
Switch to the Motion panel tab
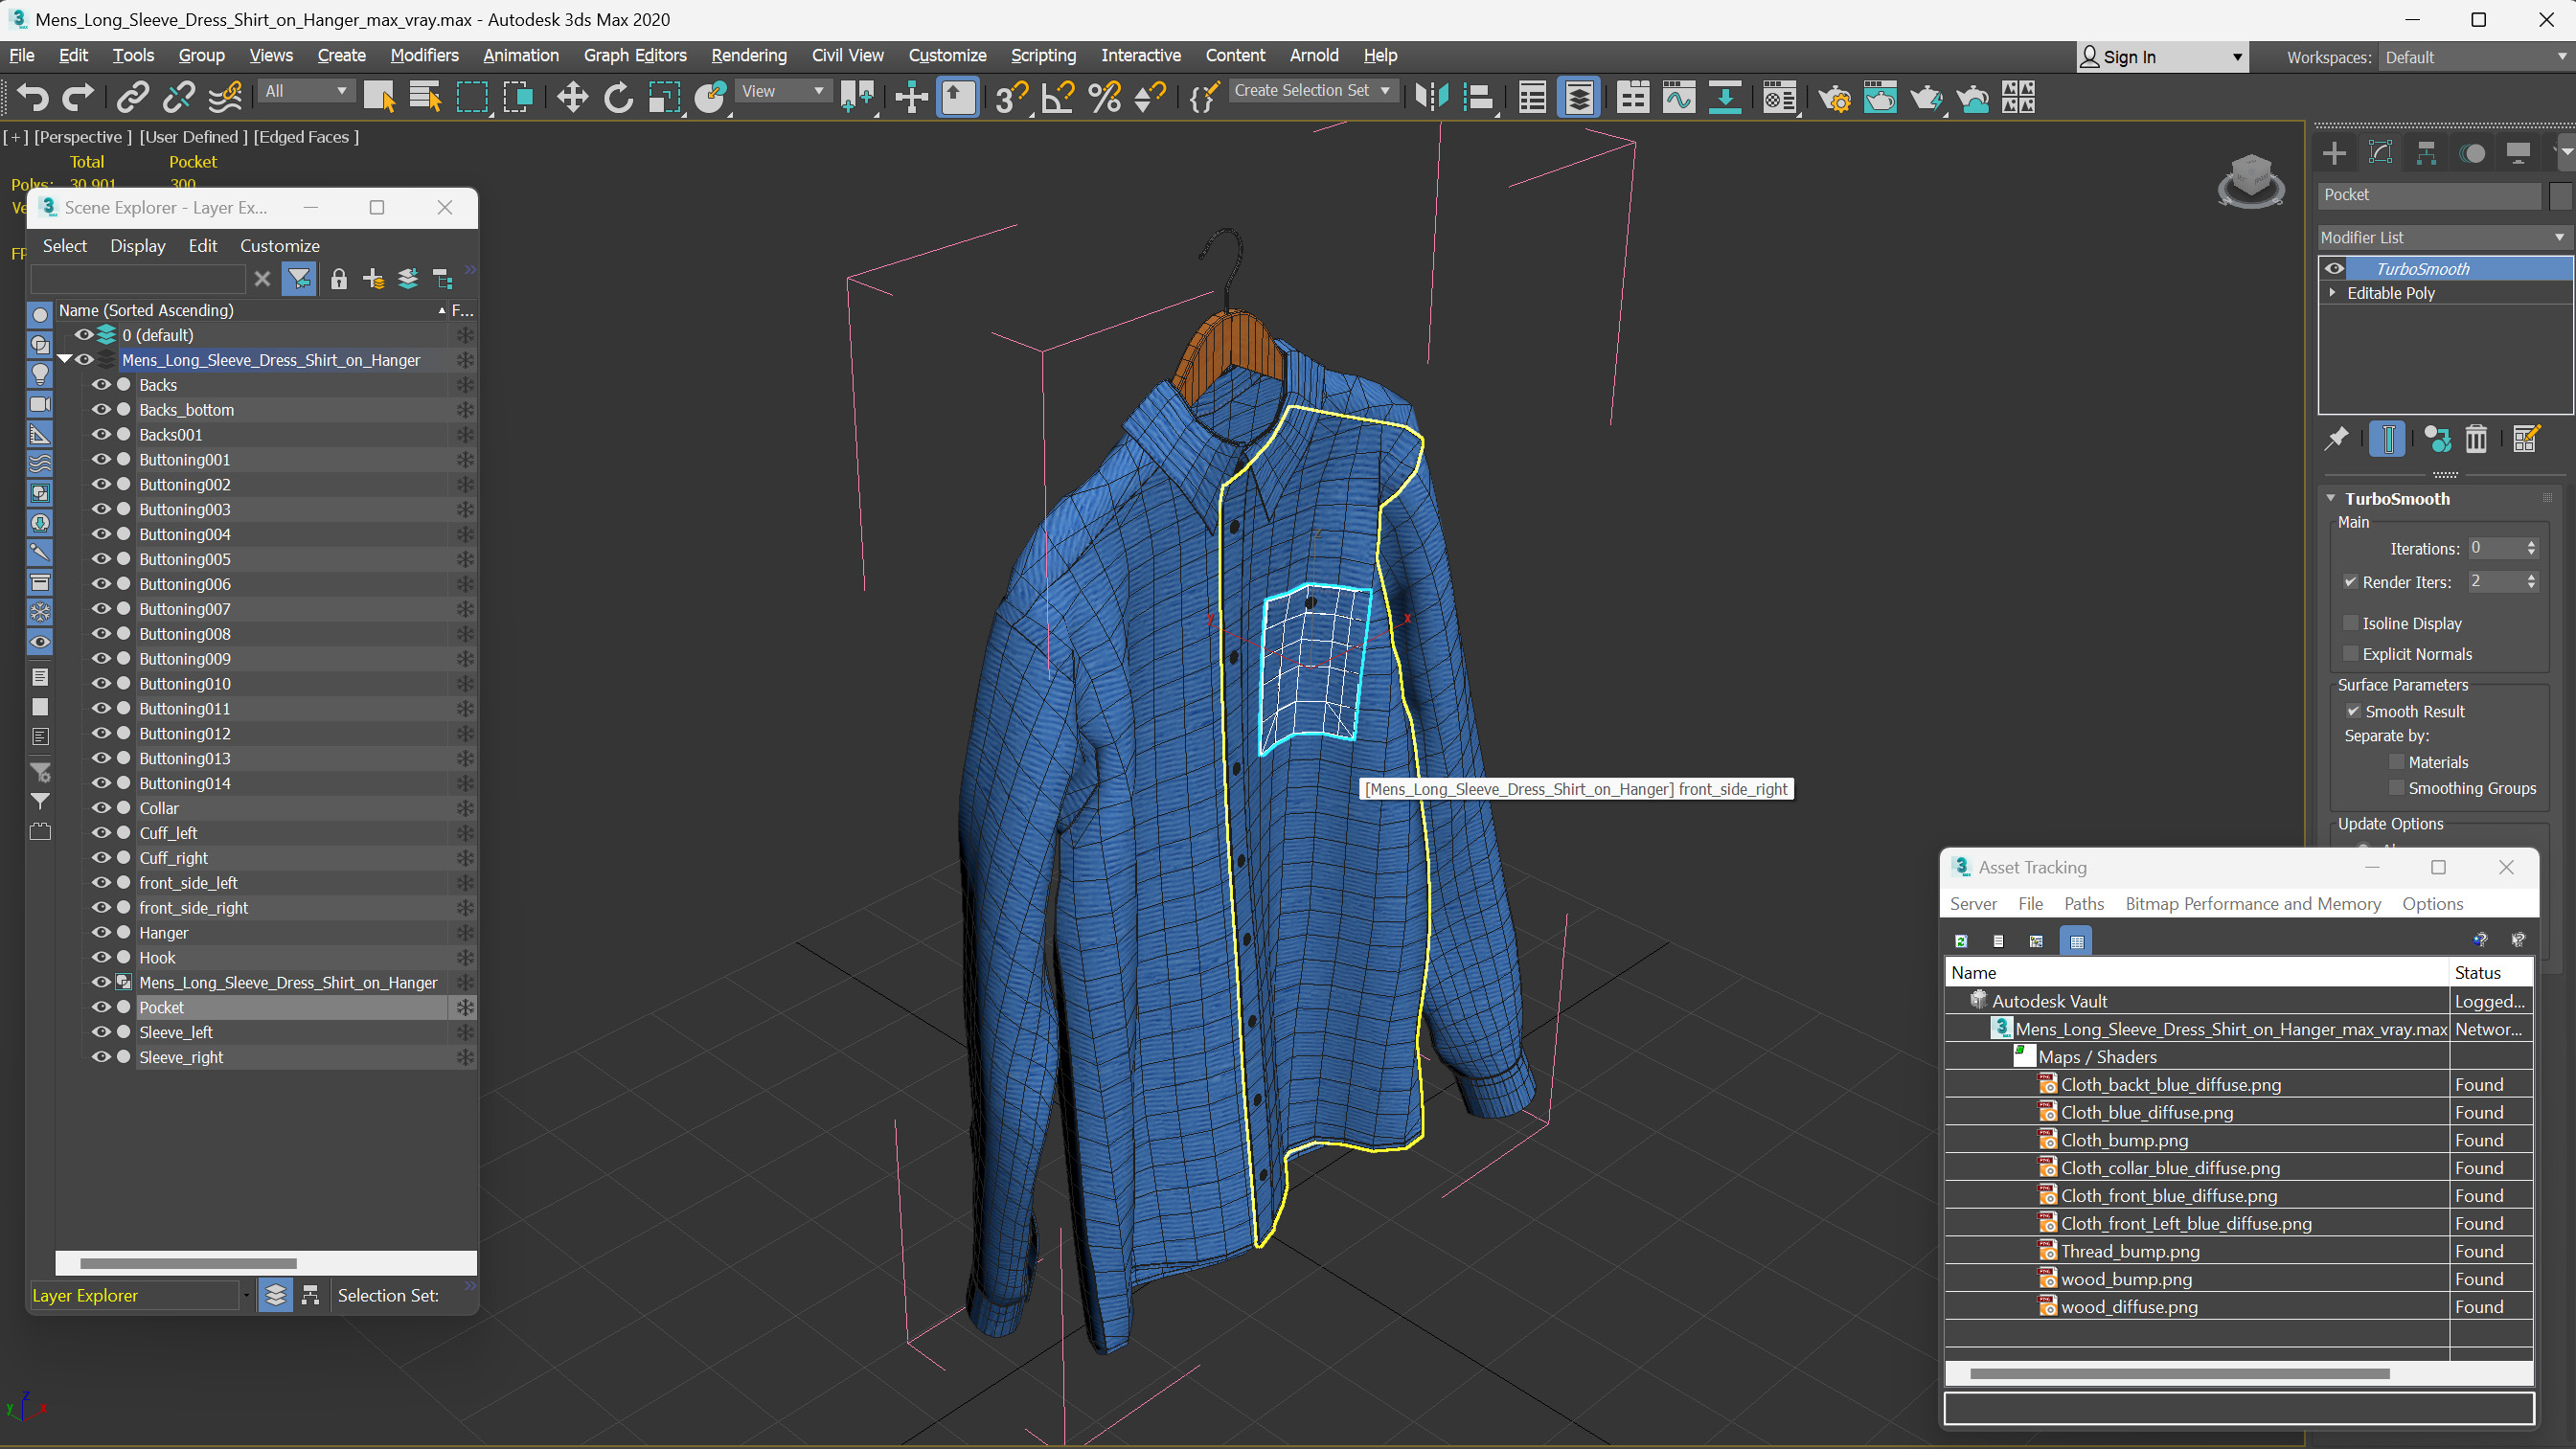coord(2473,153)
